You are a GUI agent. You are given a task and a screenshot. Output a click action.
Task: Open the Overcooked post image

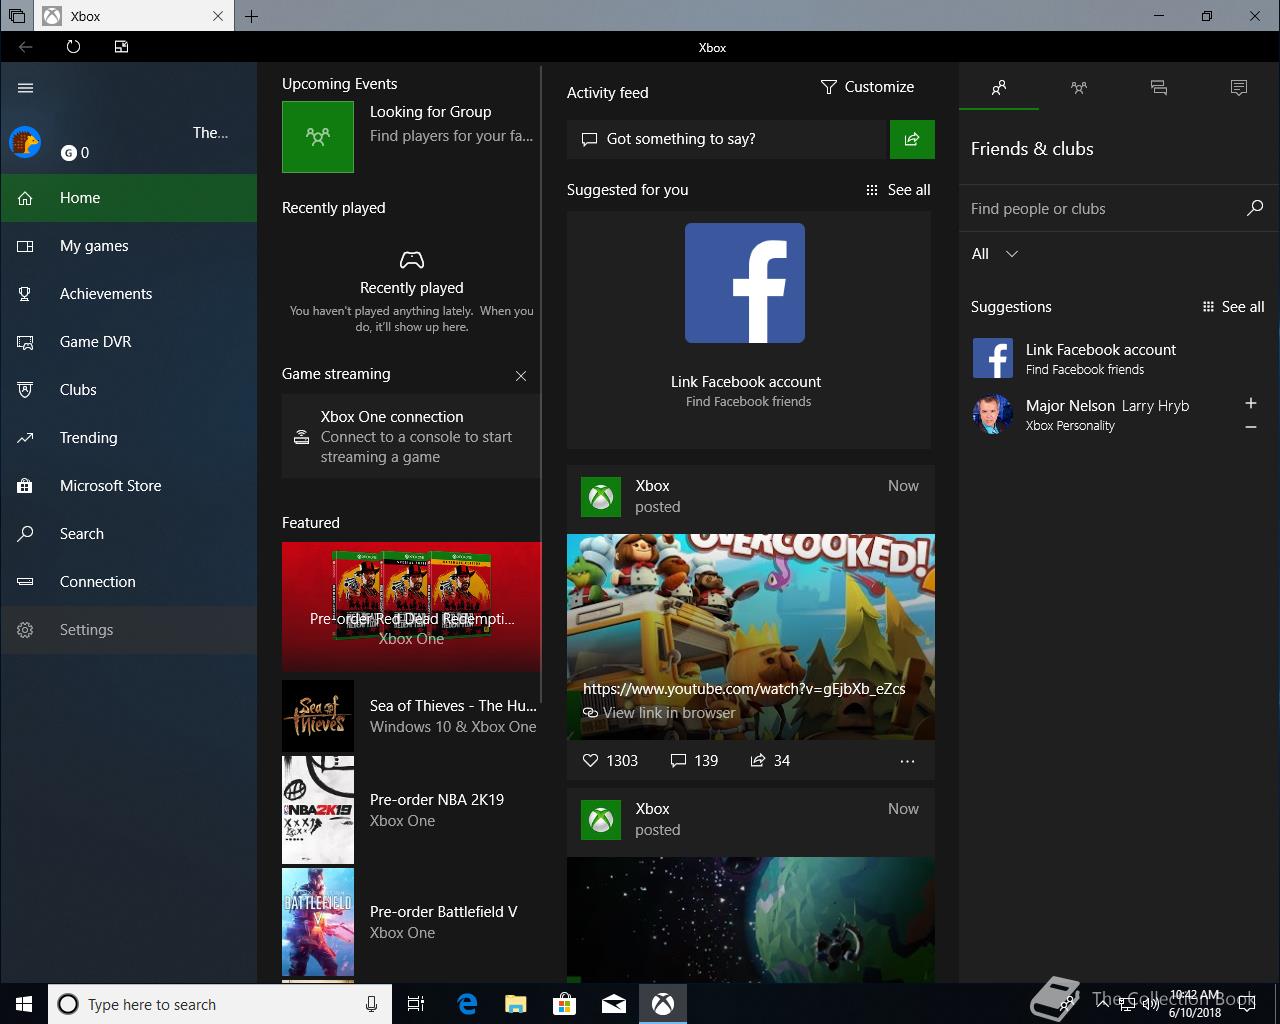click(751, 636)
